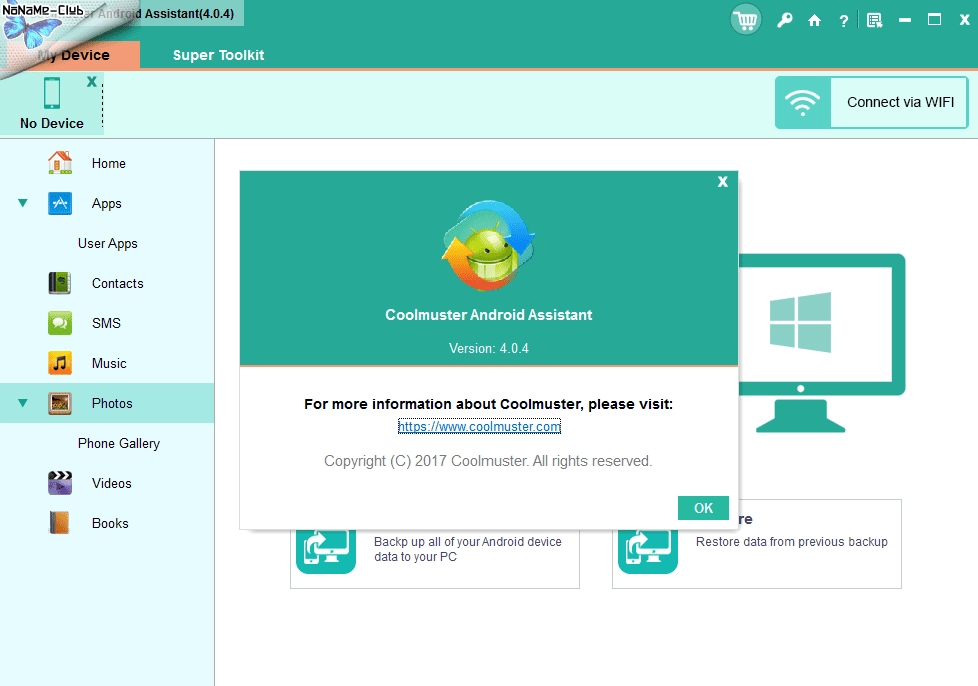Open the https://www.coolmuster.com link
The width and height of the screenshot is (978, 686).
479,427
